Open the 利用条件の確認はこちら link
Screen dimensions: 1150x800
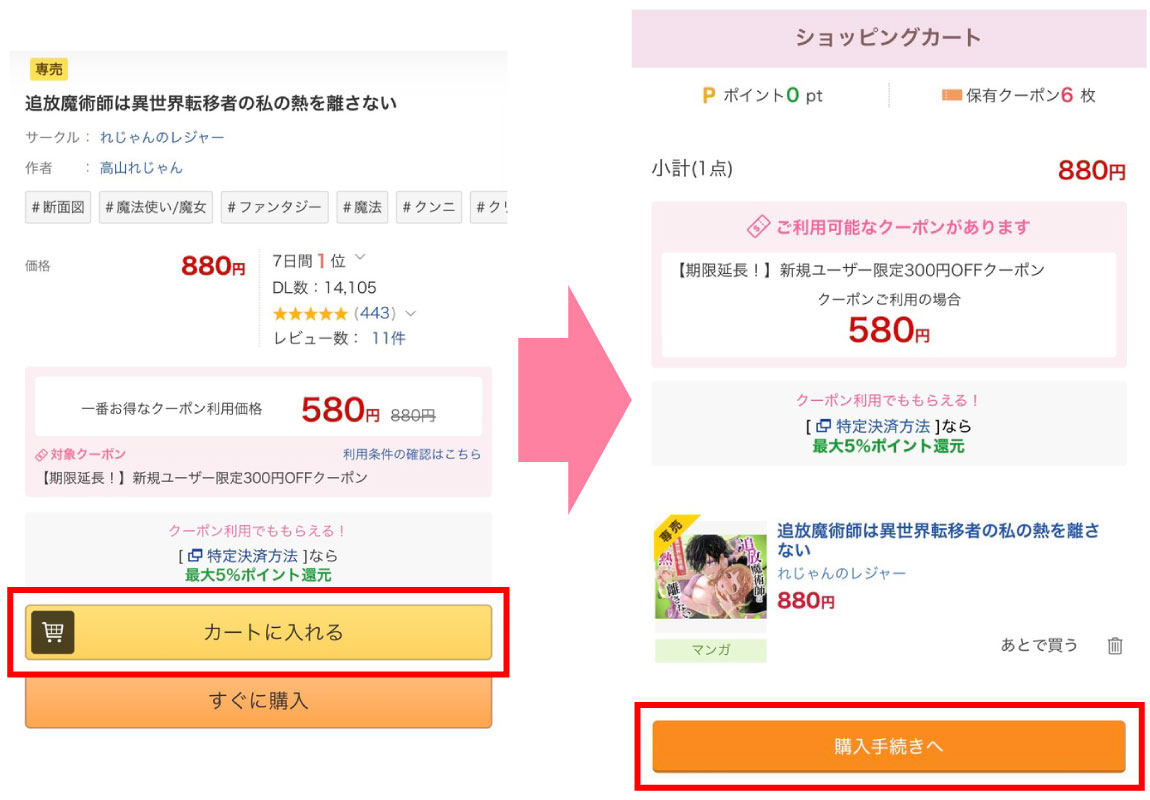click(x=411, y=454)
